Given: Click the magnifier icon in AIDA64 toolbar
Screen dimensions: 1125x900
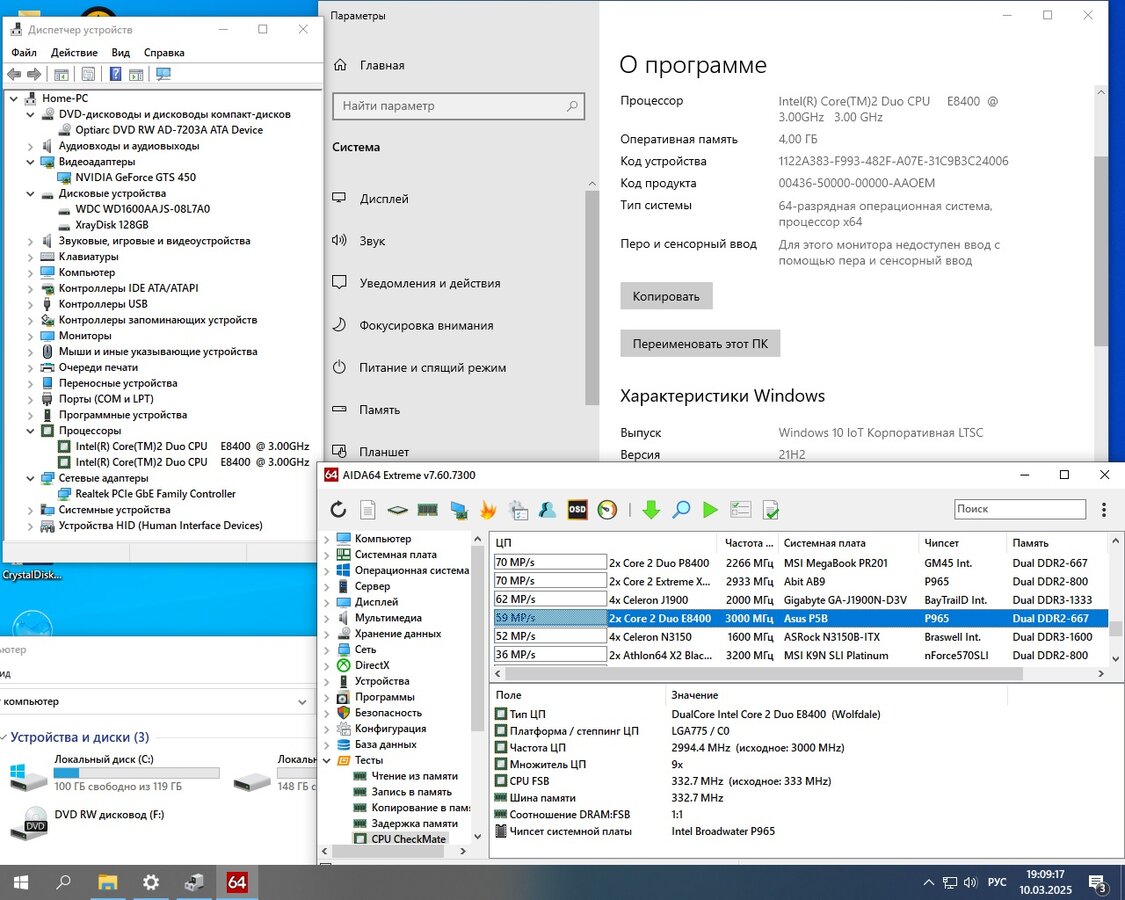Looking at the screenshot, I should pyautogui.click(x=681, y=510).
